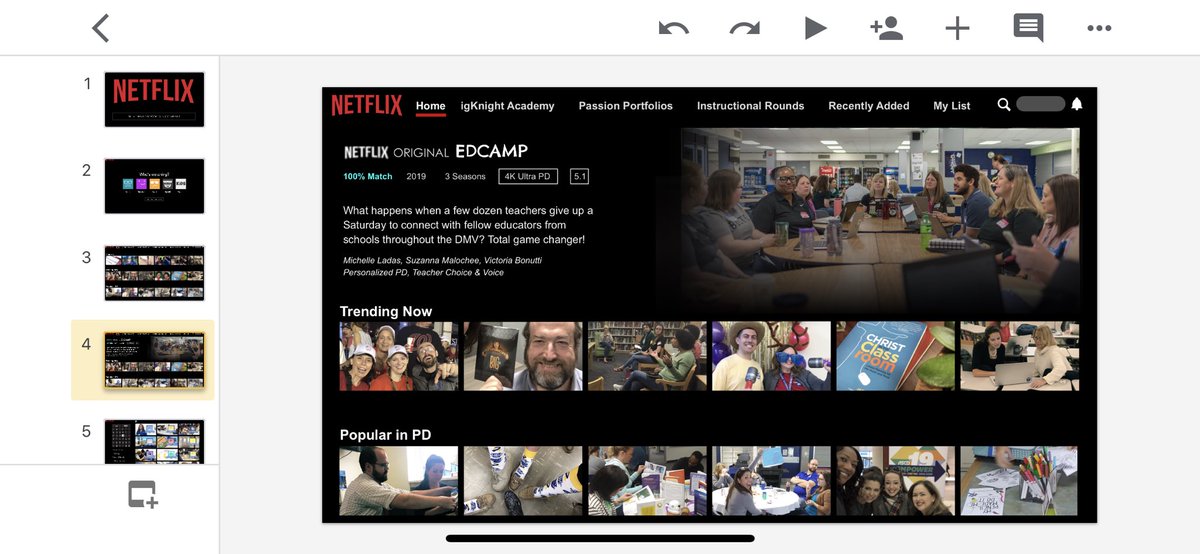Select the Michelle Ladas credits text

tap(444, 266)
